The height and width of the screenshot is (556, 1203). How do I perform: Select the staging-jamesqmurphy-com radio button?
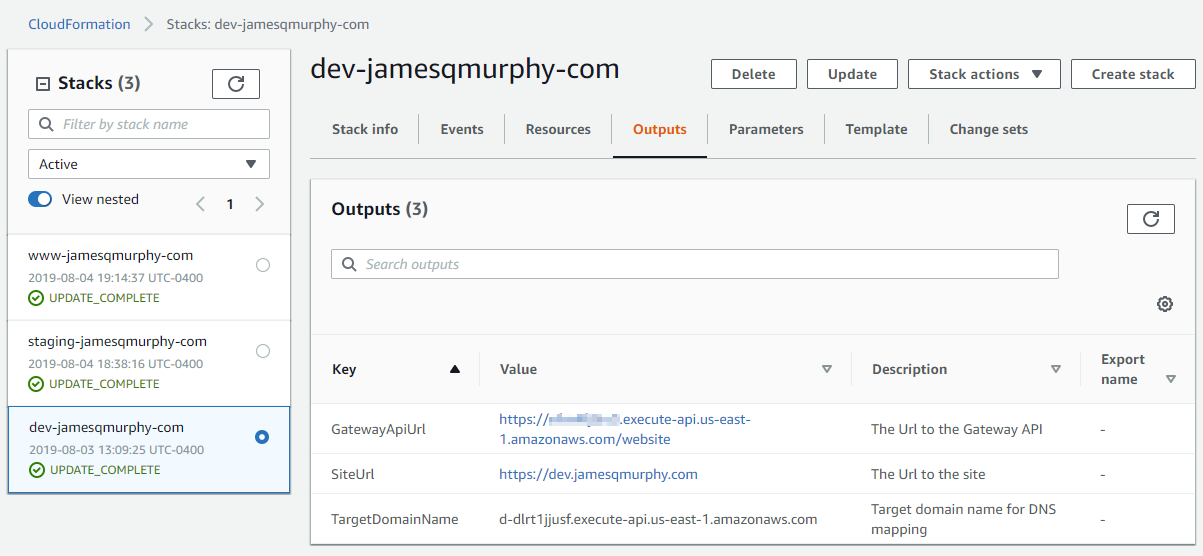click(x=263, y=351)
